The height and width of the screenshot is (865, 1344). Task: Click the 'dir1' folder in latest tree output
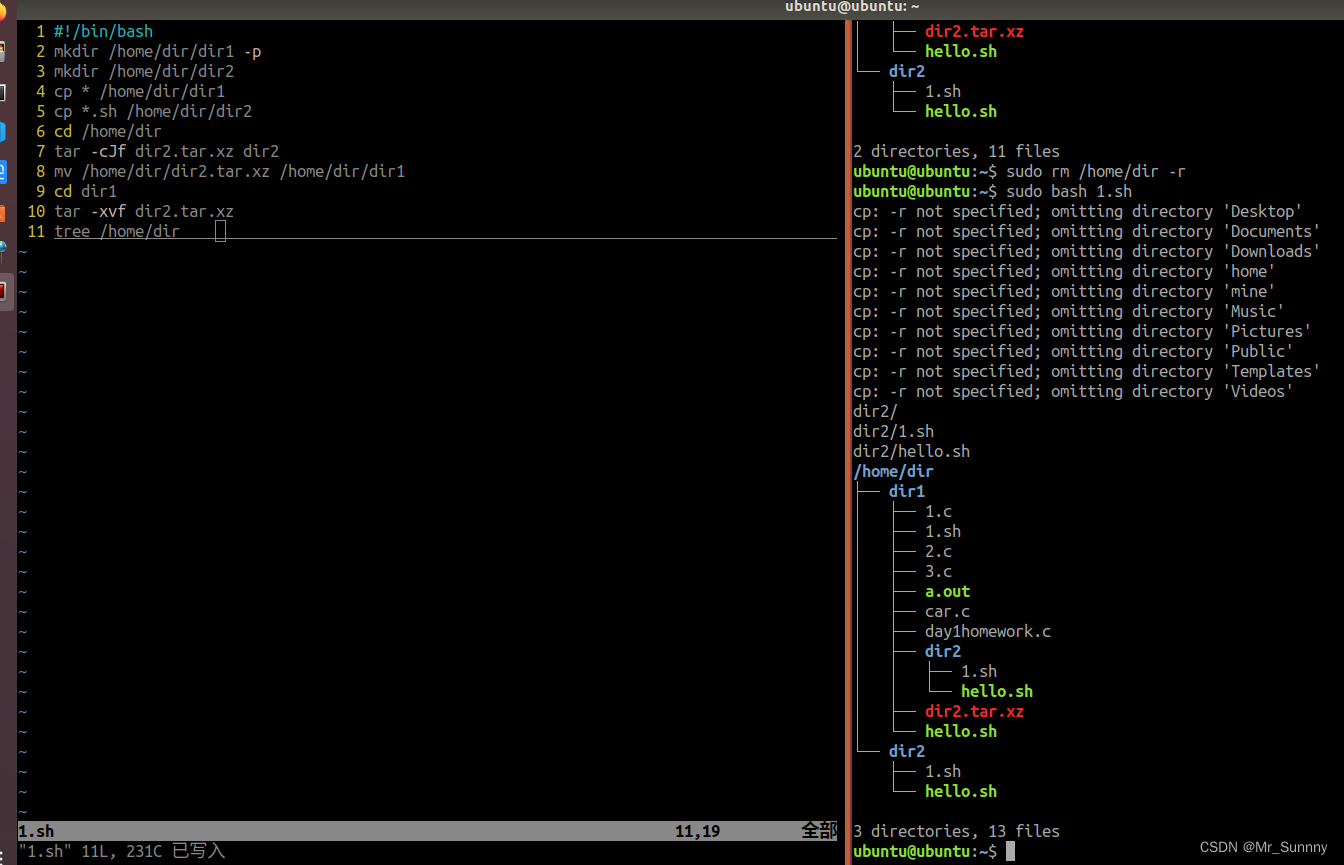[907, 491]
